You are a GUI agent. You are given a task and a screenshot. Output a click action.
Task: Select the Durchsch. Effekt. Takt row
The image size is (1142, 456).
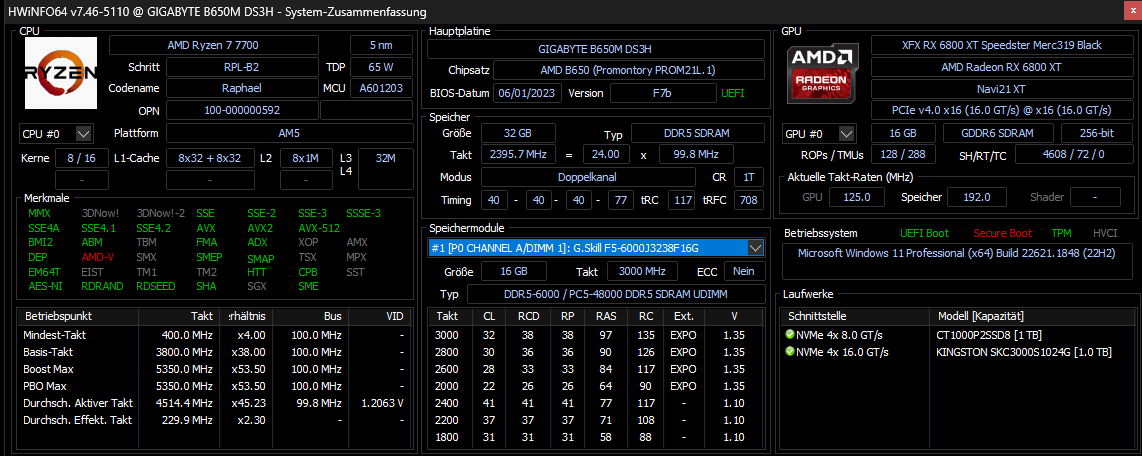[215, 420]
